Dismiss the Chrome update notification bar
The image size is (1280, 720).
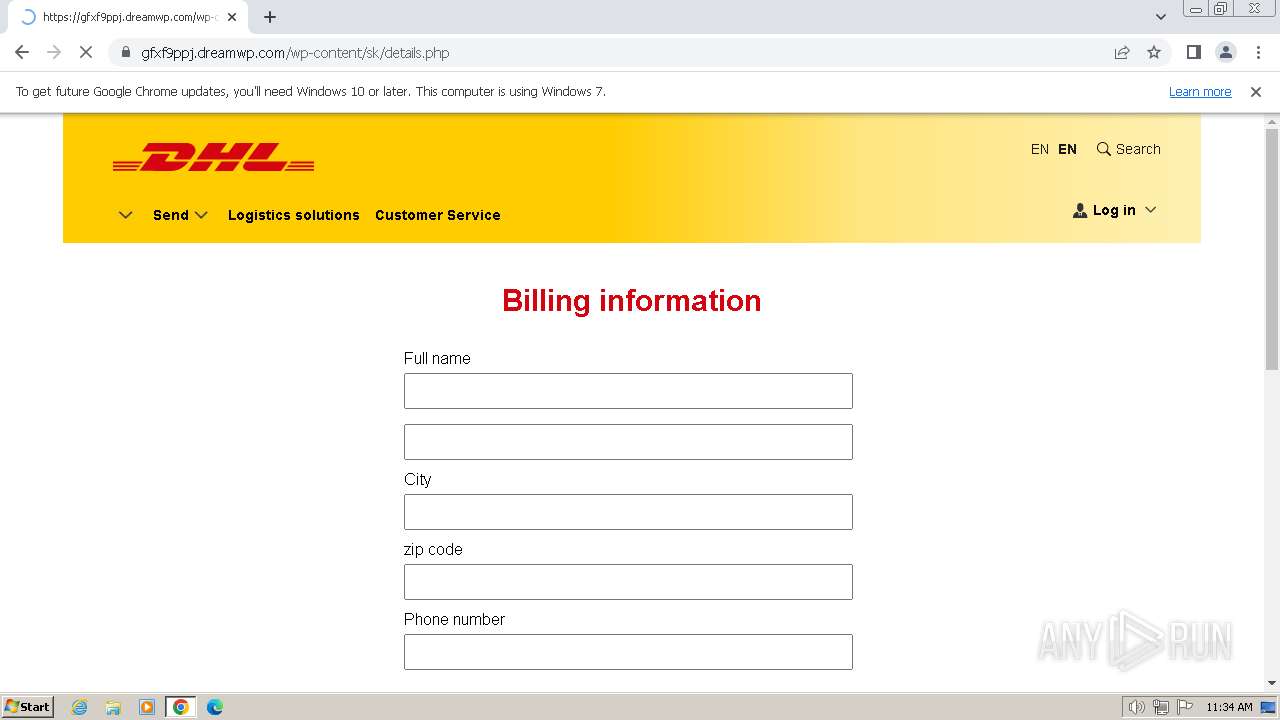[x=1256, y=92]
